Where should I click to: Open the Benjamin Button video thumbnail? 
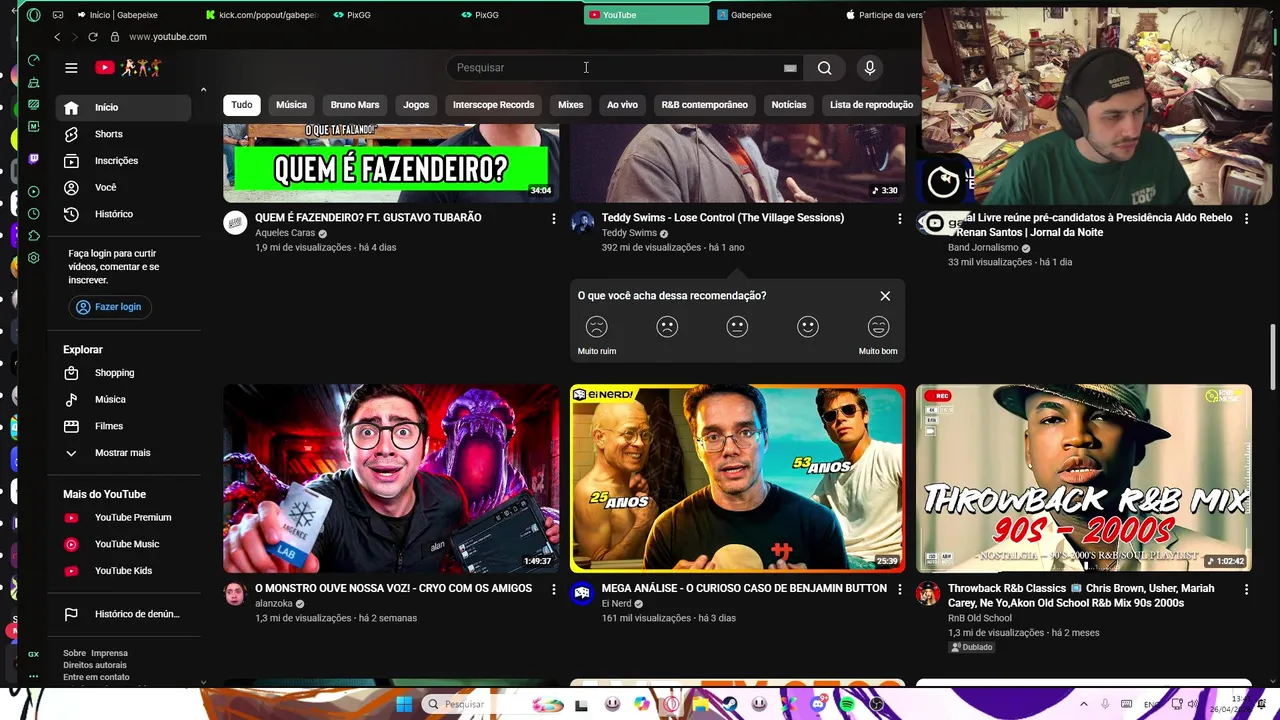click(x=737, y=478)
